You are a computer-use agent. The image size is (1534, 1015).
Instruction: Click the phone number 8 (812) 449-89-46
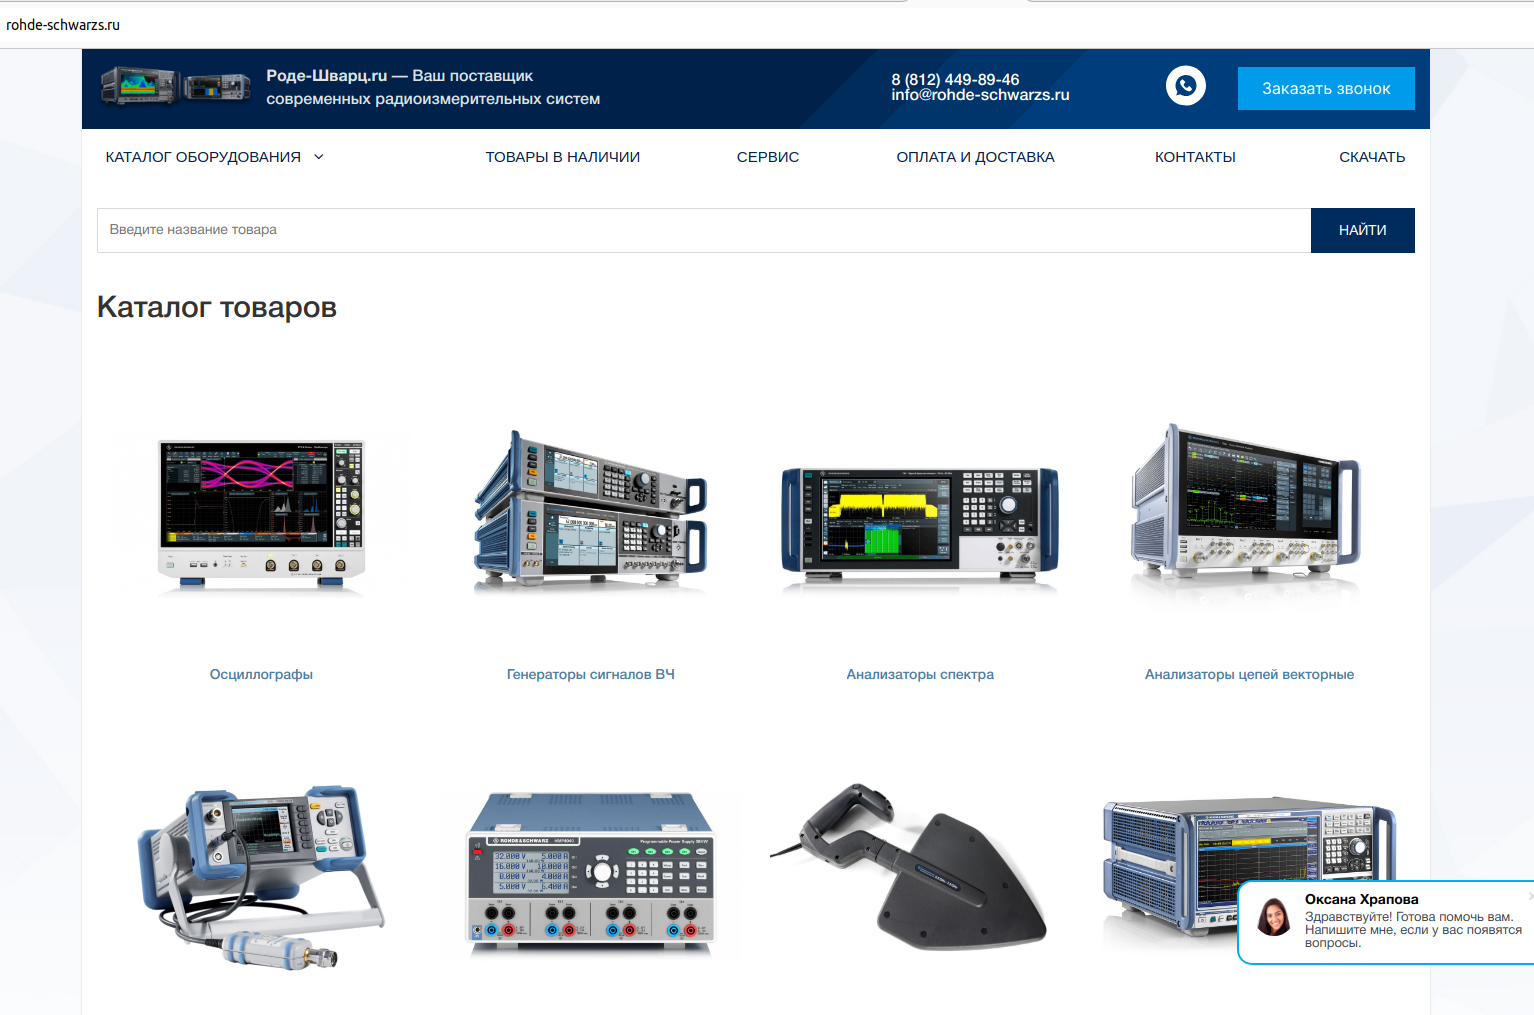coord(955,79)
